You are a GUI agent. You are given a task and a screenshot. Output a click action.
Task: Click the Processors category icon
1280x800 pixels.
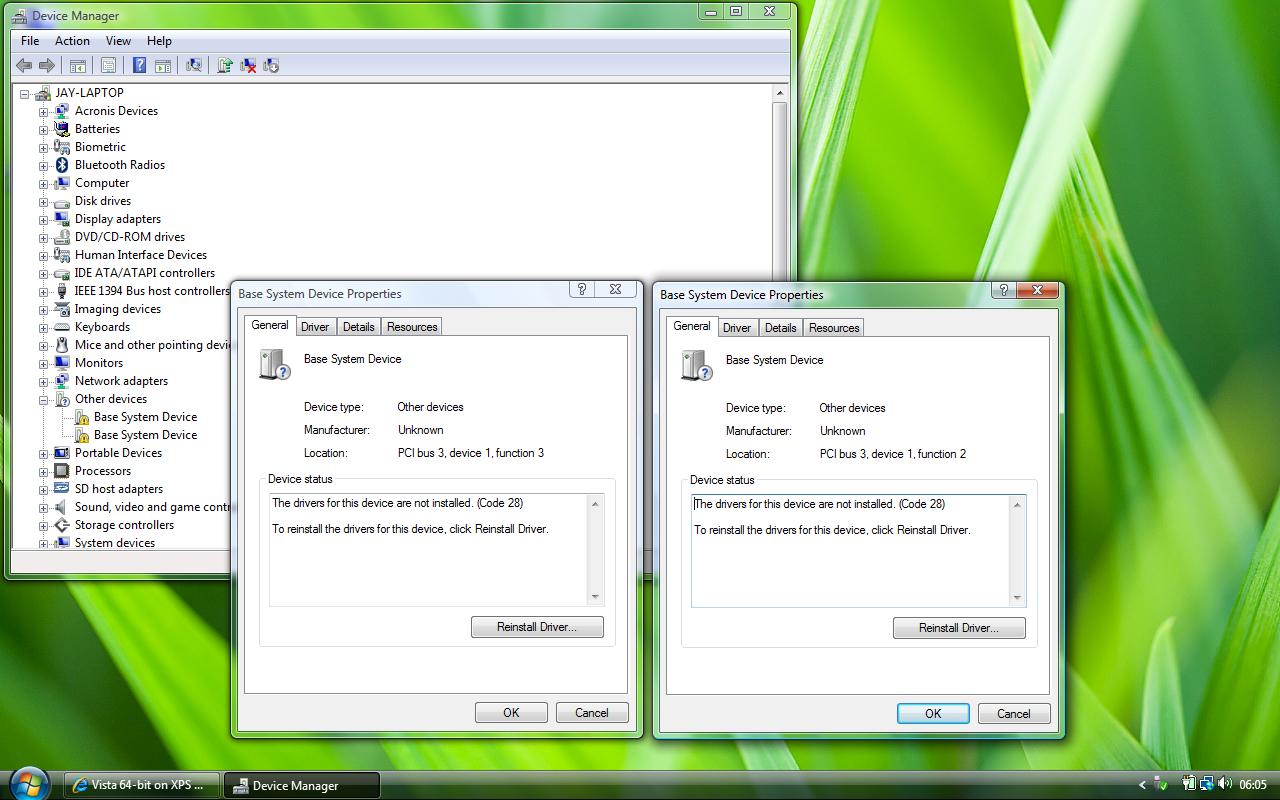[x=62, y=471]
